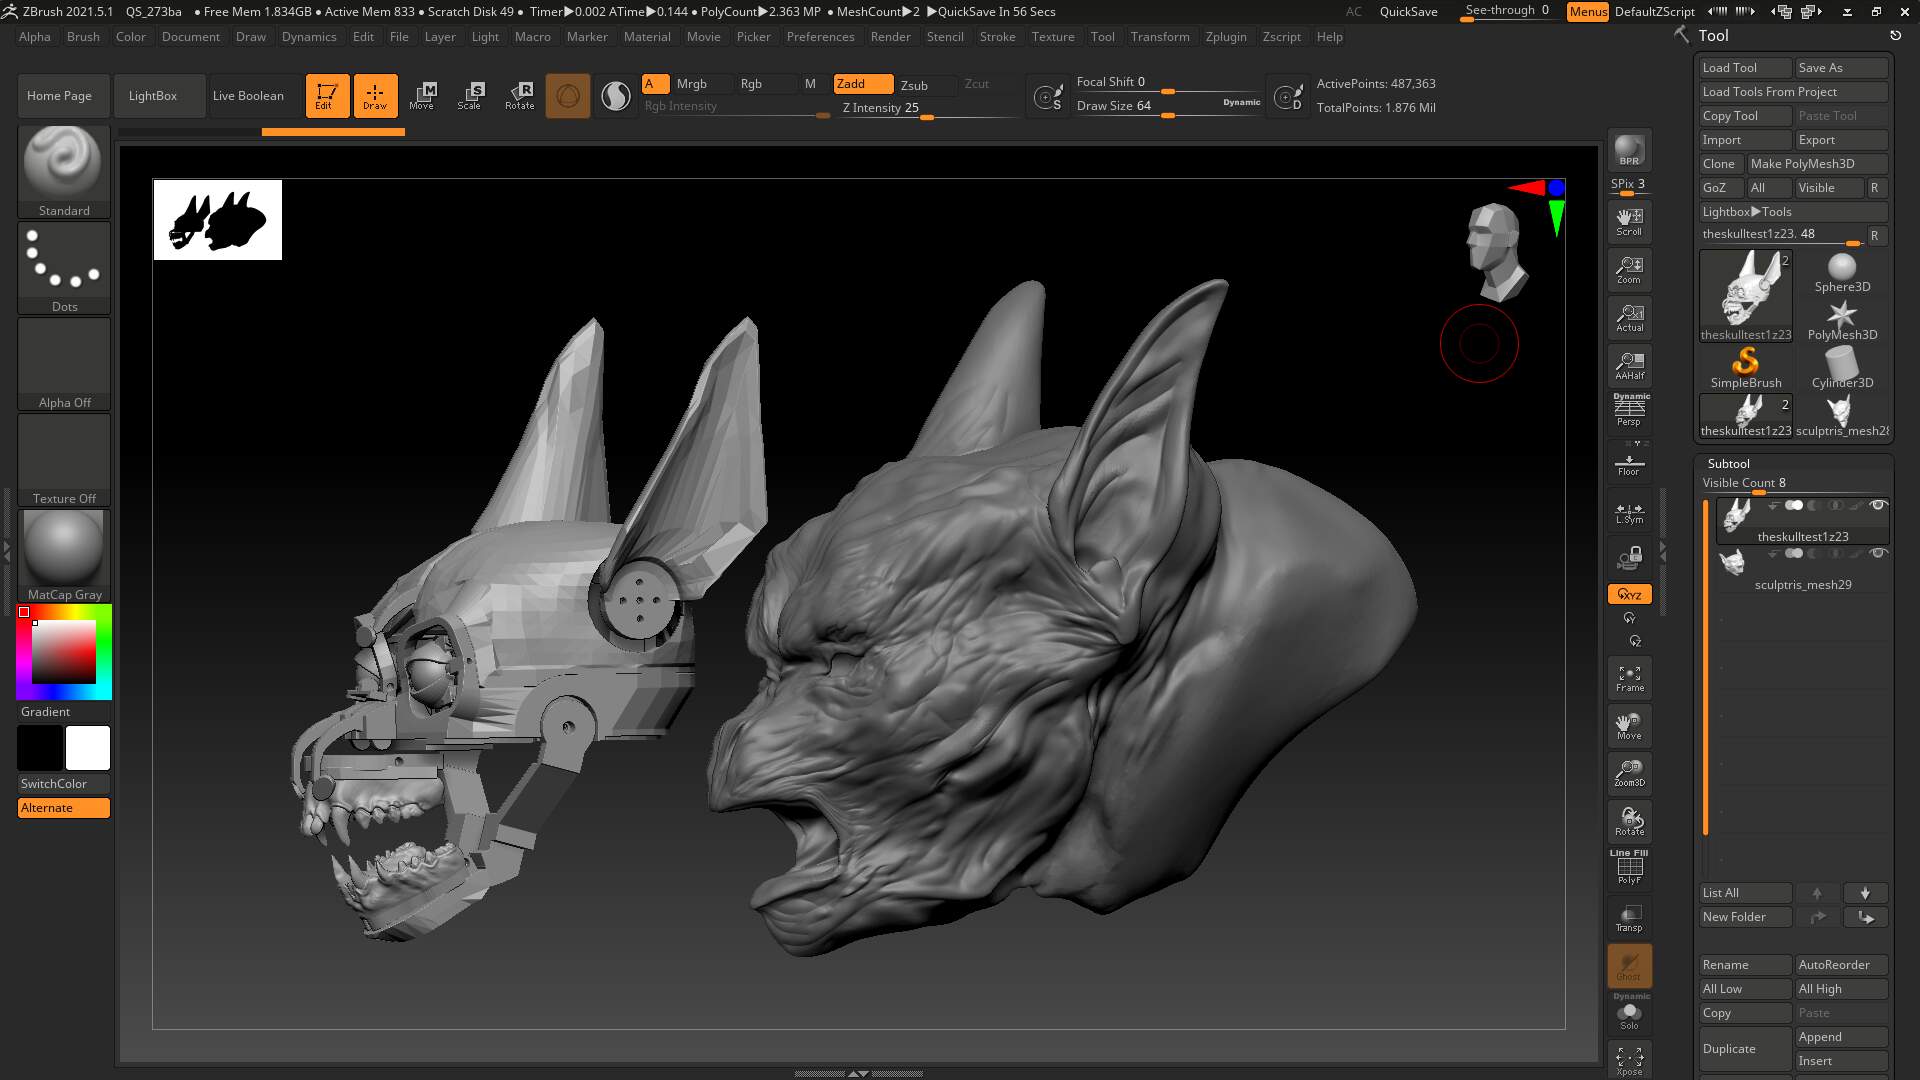
Task: Open the Alpha Off selector
Action: click(x=64, y=364)
